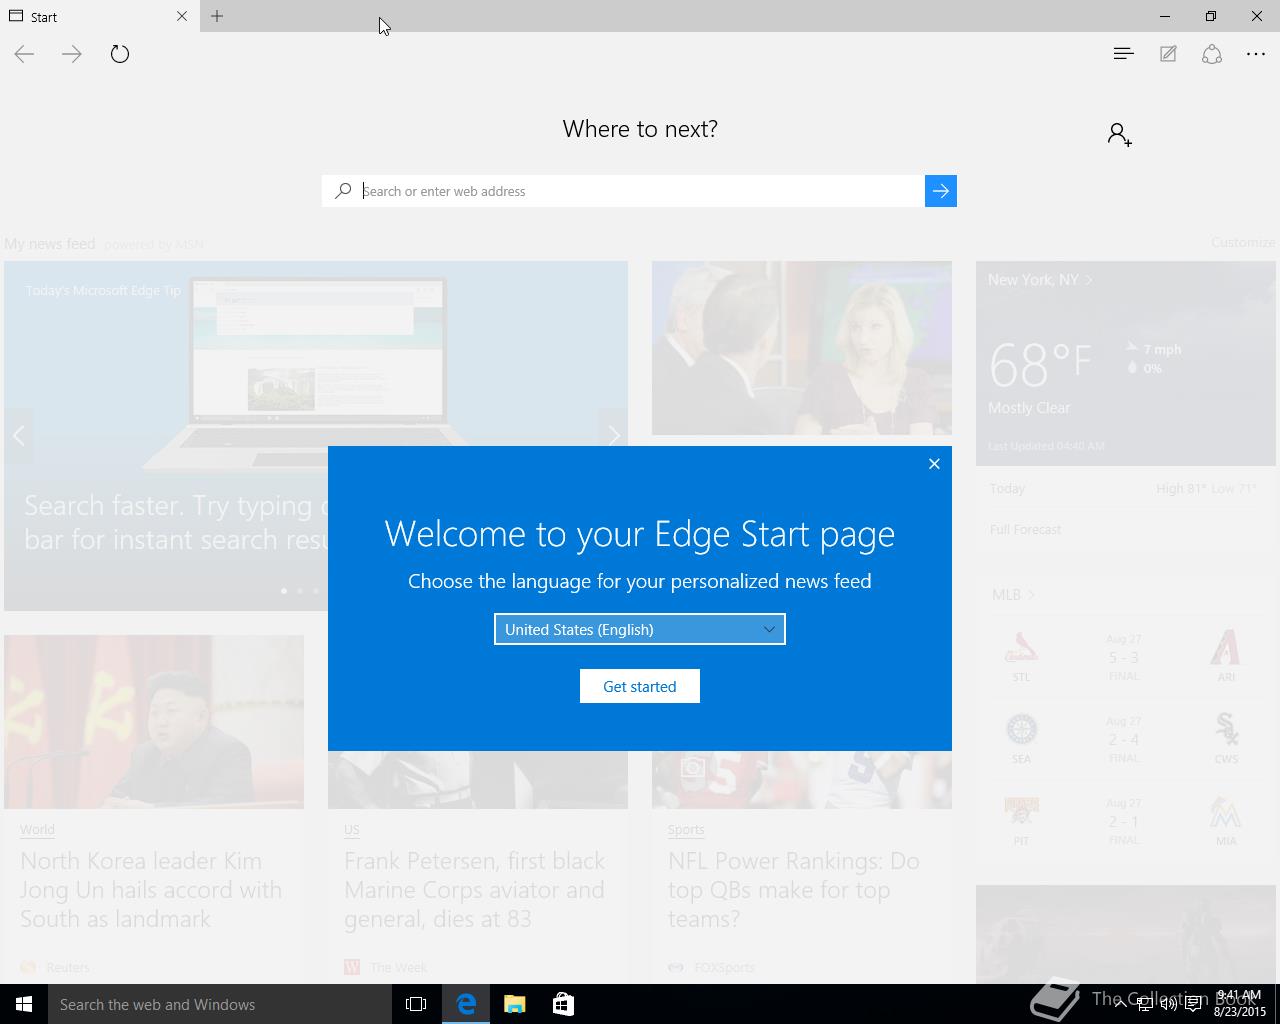Click the Get started button
Viewport: 1280px width, 1024px height.
pyautogui.click(x=640, y=686)
